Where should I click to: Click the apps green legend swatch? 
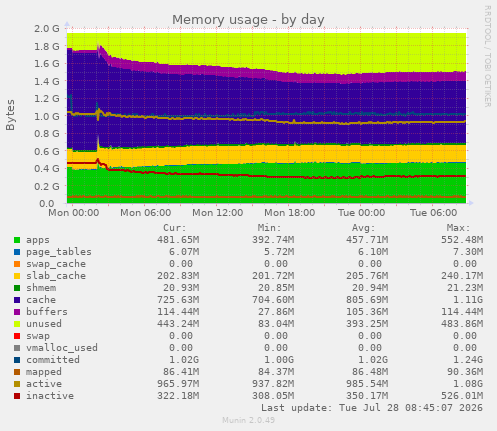[x=17, y=240]
